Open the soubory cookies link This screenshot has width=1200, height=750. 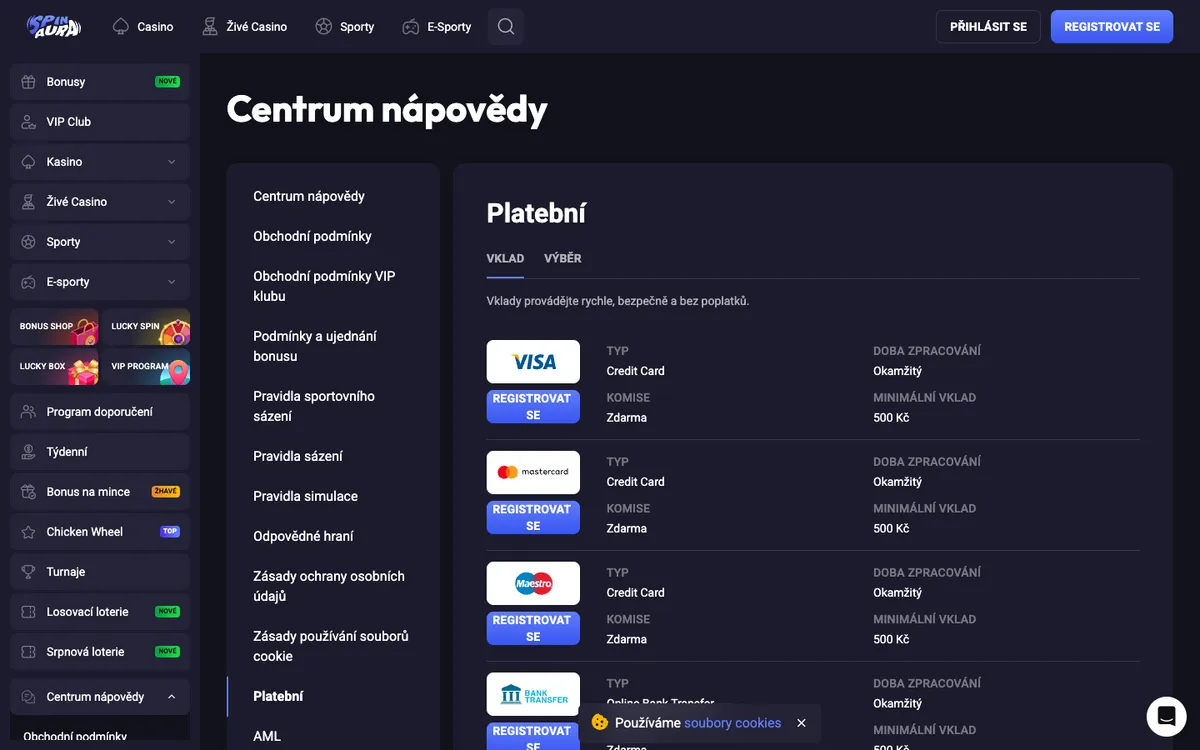click(x=733, y=723)
